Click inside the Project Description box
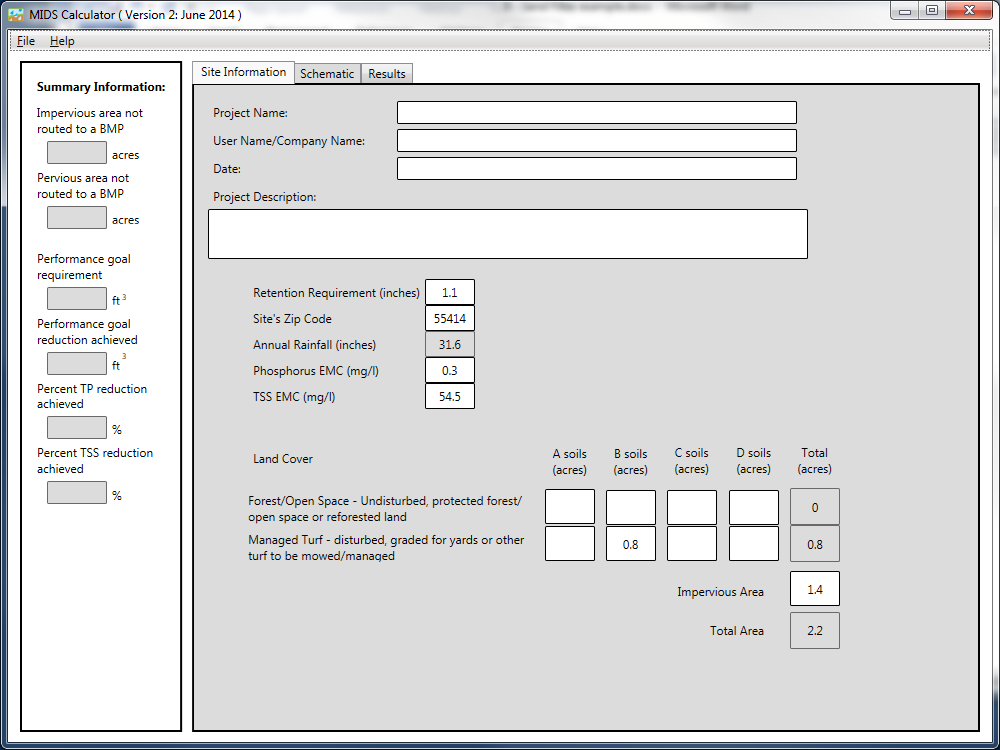The image size is (1000, 750). [x=507, y=233]
